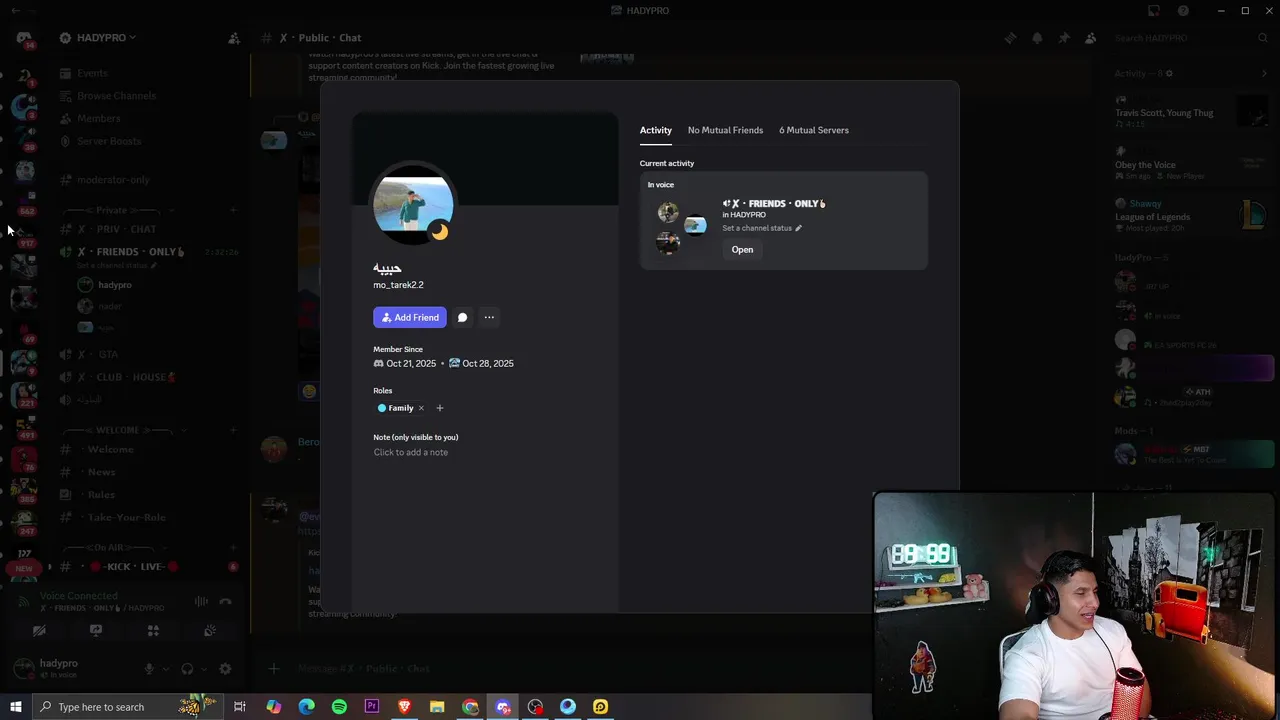Open the headphone output options chevron
The height and width of the screenshot is (720, 1280).
pyautogui.click(x=204, y=669)
